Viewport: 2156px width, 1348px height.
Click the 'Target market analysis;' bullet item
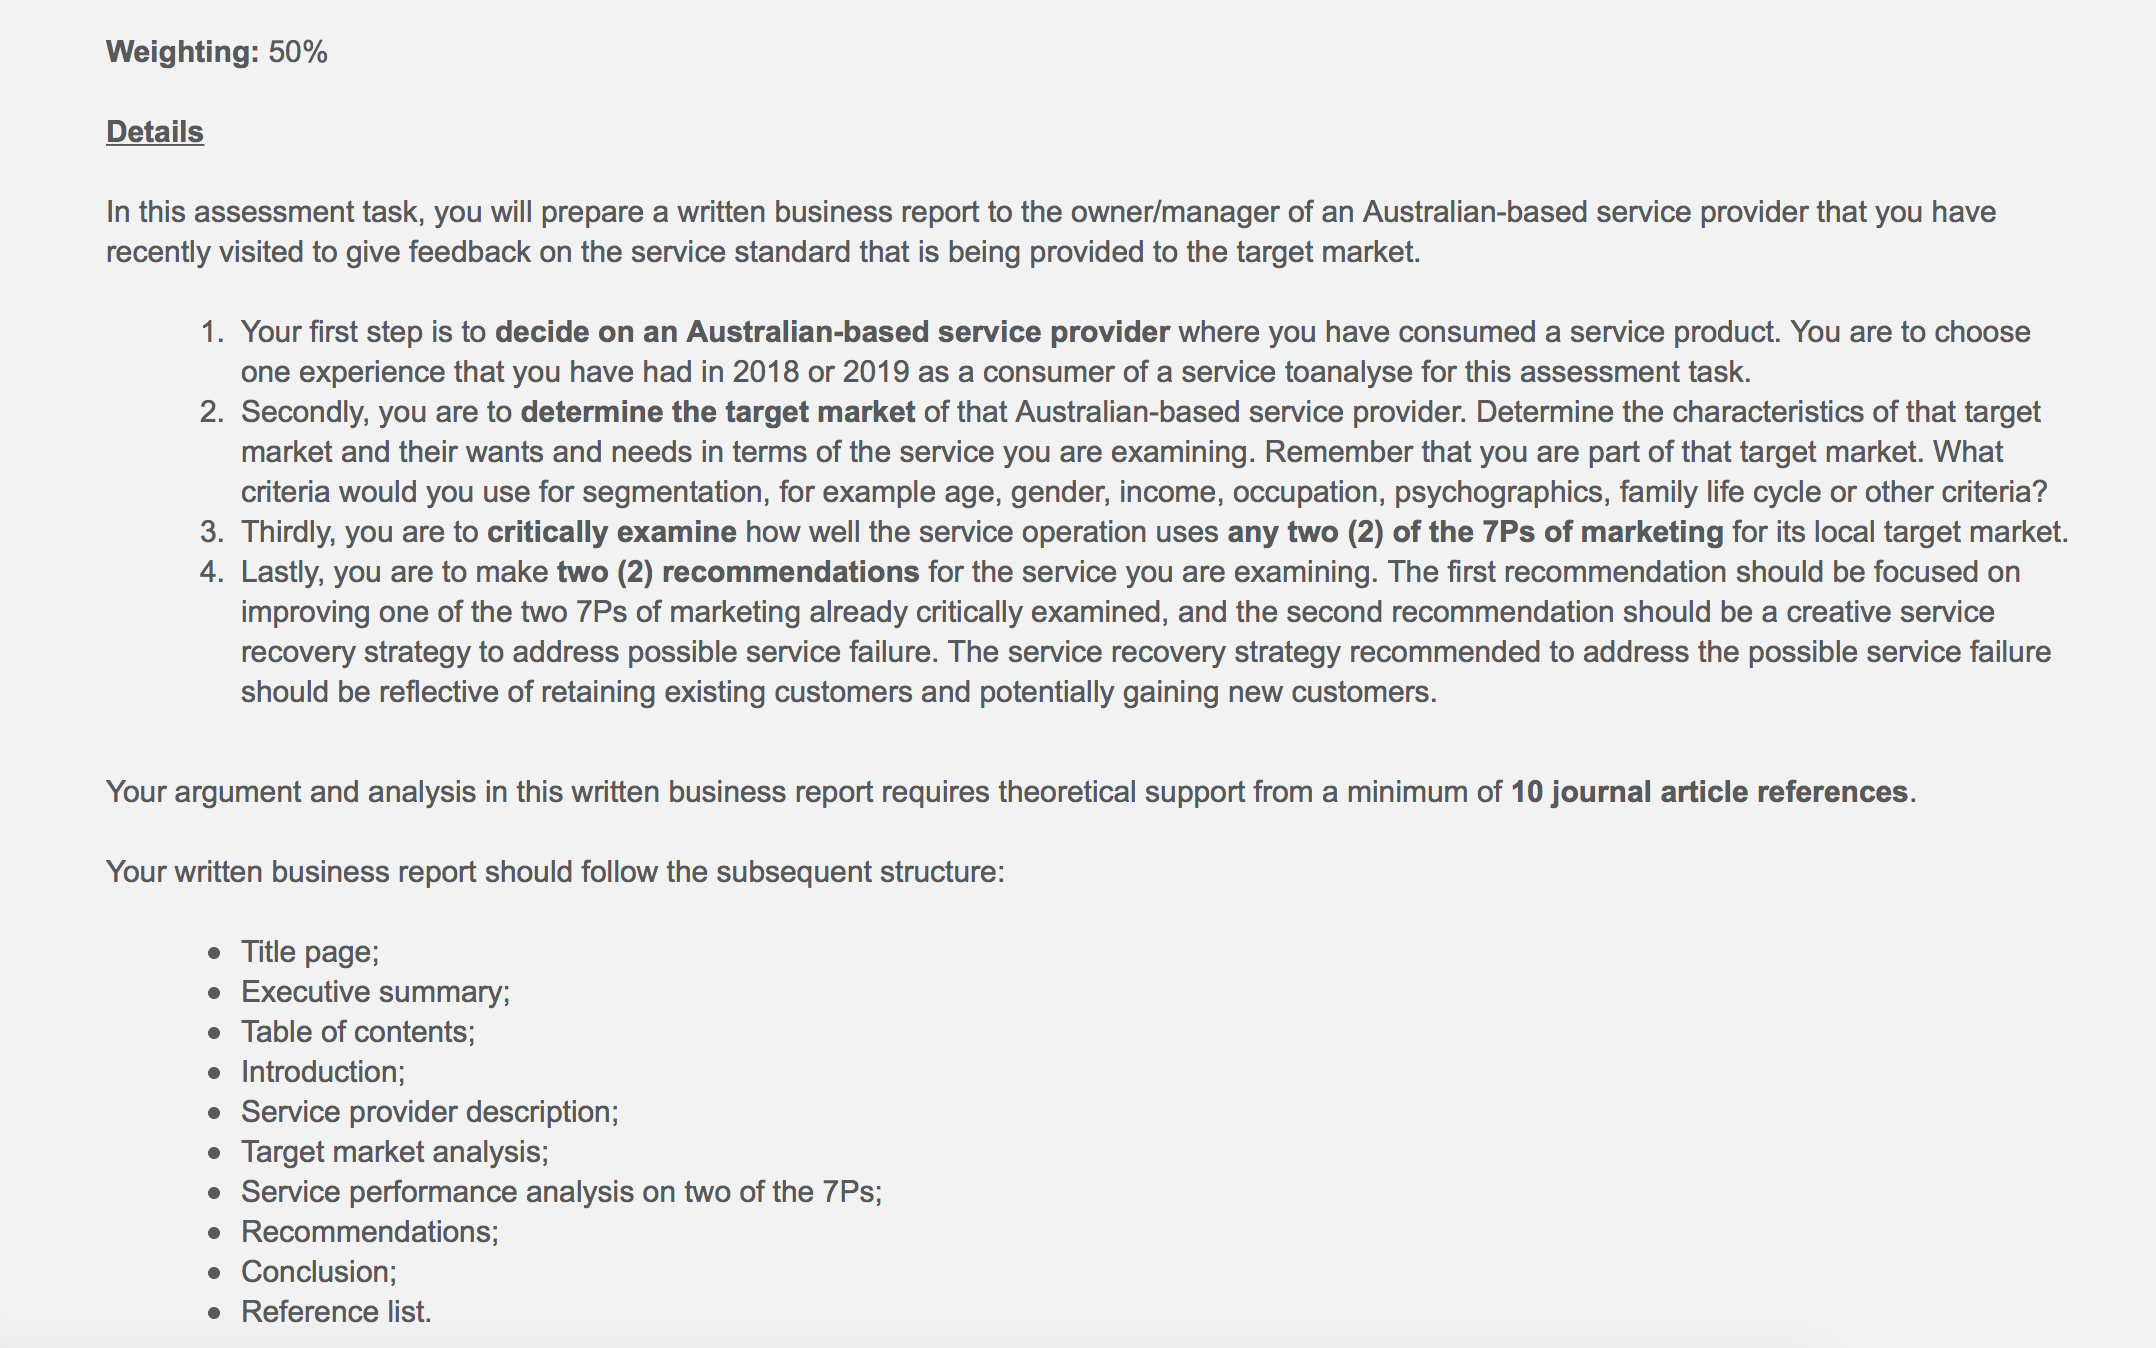click(x=395, y=1152)
